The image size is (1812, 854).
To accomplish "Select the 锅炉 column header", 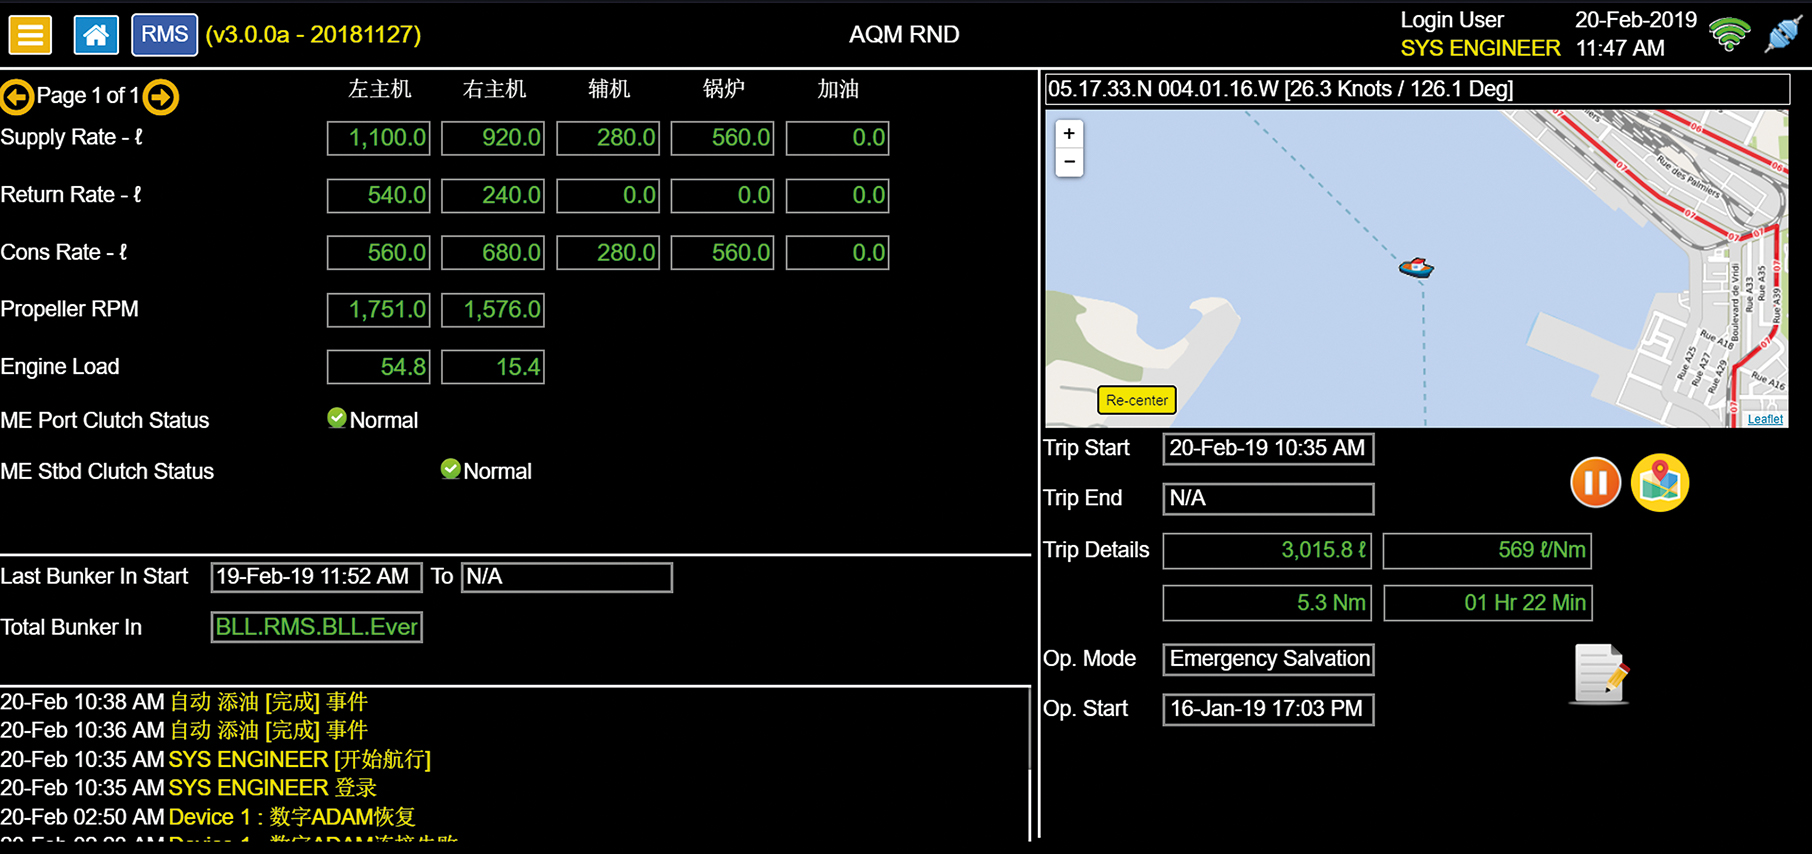I will click(x=724, y=89).
